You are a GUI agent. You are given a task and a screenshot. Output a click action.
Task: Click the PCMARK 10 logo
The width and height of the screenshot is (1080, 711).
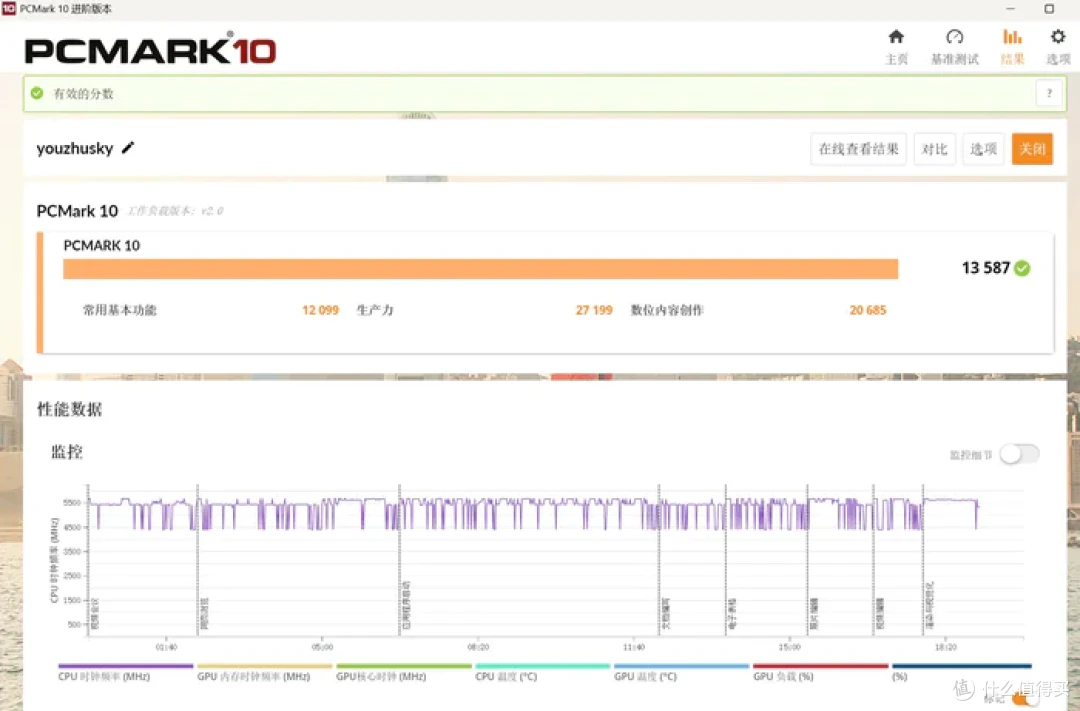click(x=150, y=48)
